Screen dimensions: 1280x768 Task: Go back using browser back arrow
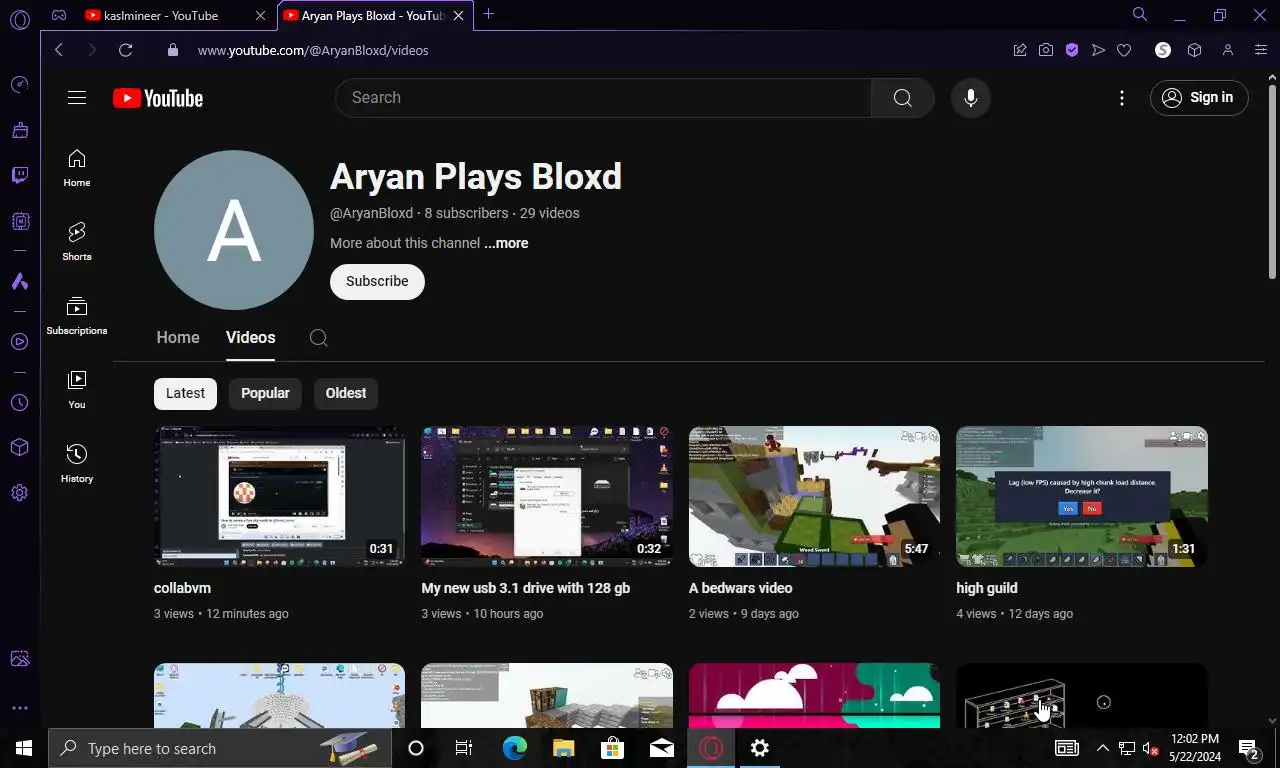coord(59,50)
